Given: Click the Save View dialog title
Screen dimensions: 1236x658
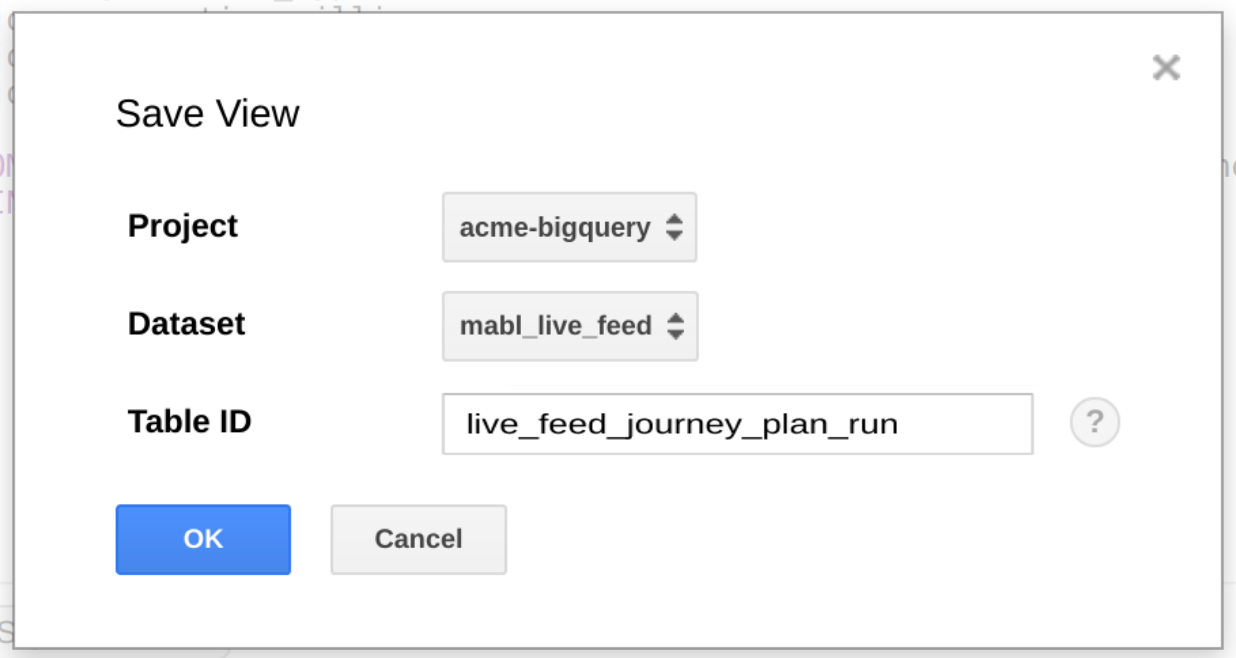Looking at the screenshot, I should point(207,114).
